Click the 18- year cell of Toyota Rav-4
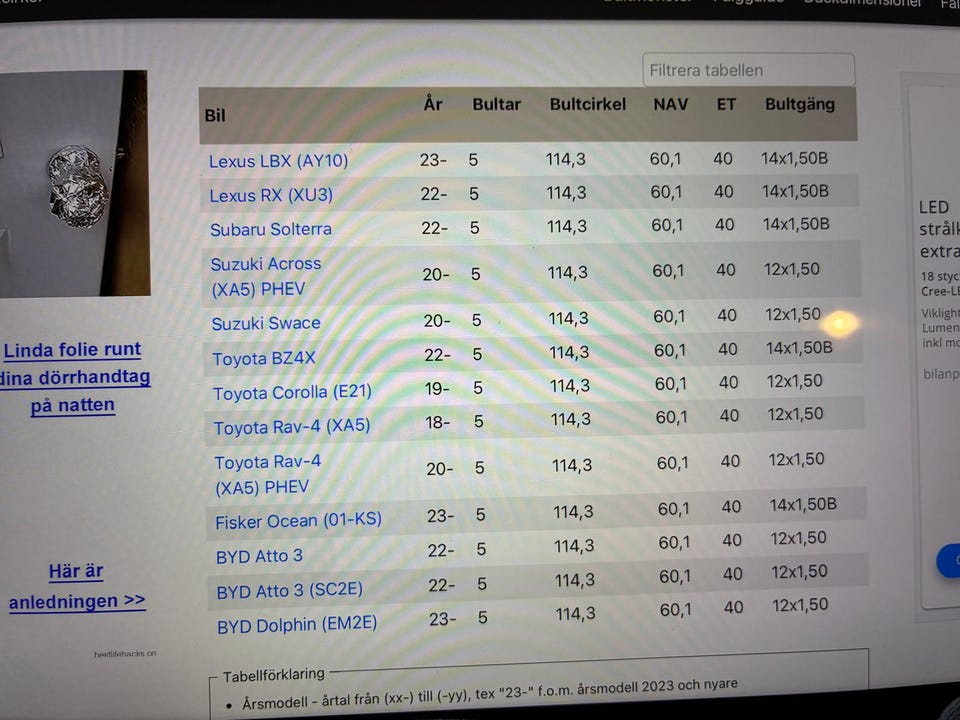960x720 pixels. (x=438, y=422)
